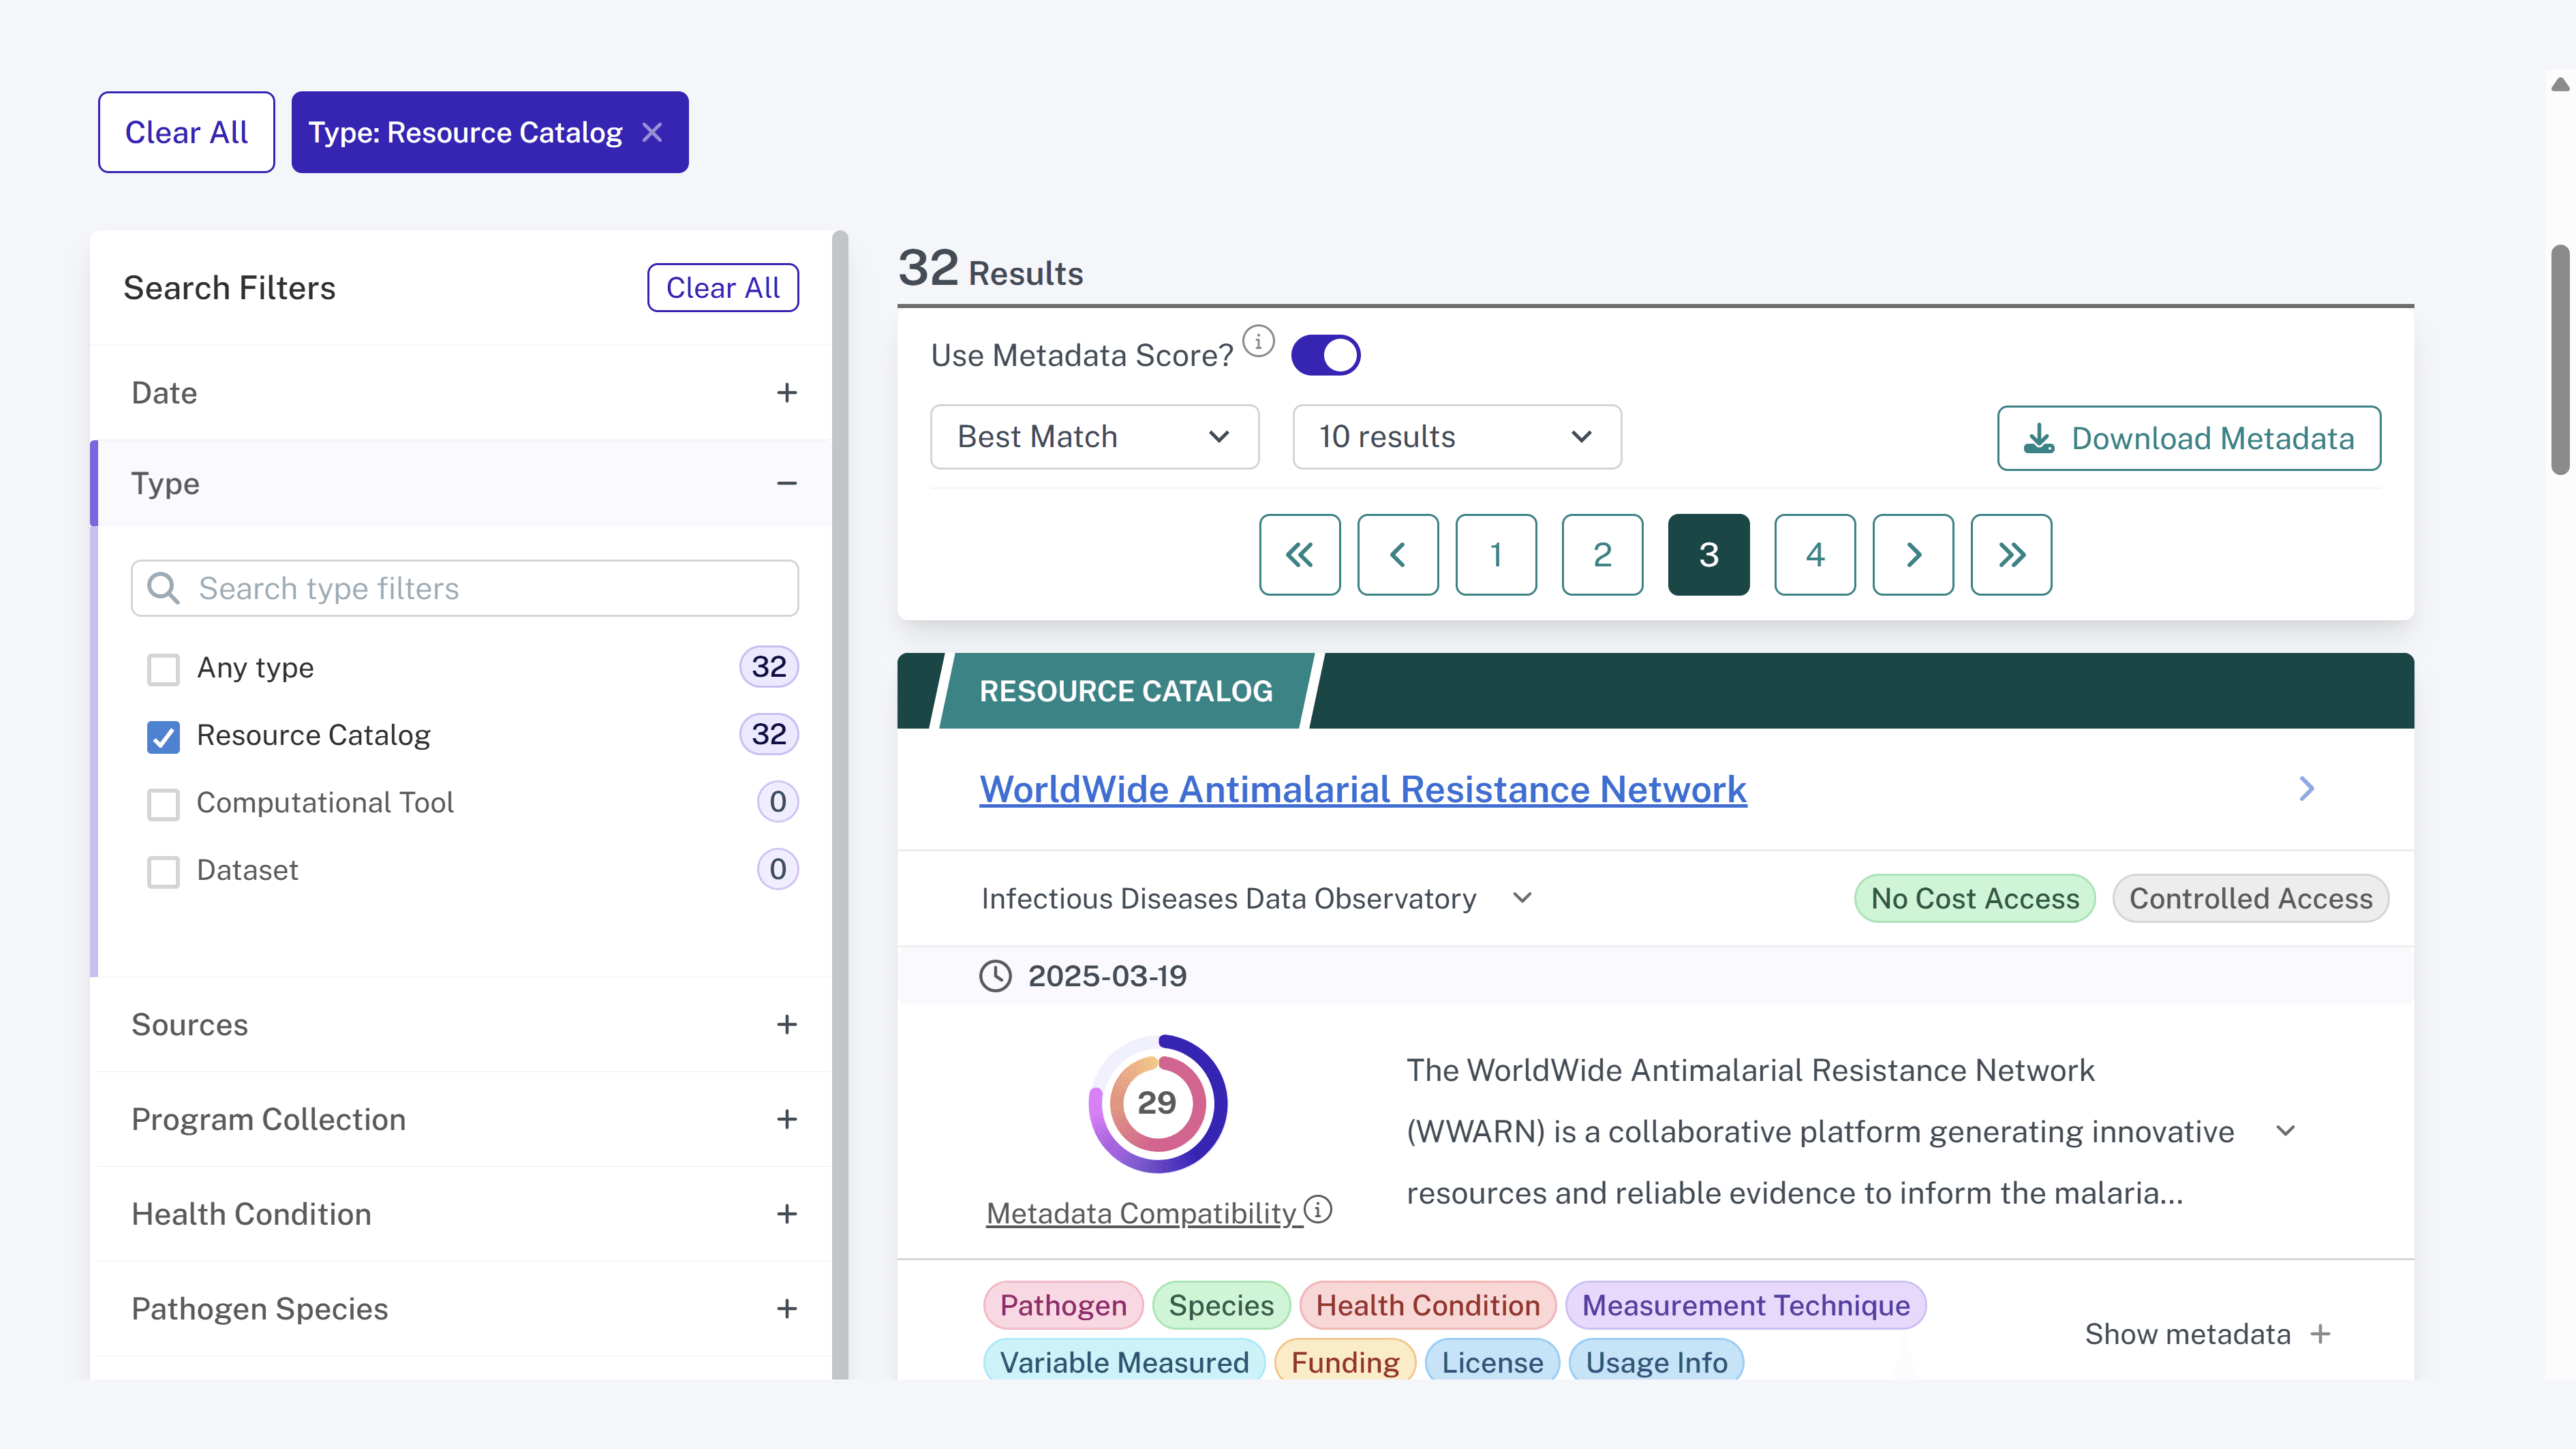Uncheck the Resource Catalog filter
This screenshot has height=1449, width=2576.
pyautogui.click(x=163, y=737)
